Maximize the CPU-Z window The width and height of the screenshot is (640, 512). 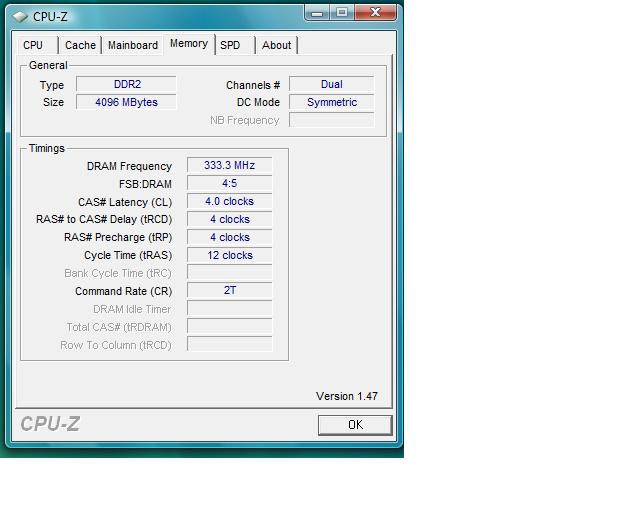pyautogui.click(x=342, y=13)
